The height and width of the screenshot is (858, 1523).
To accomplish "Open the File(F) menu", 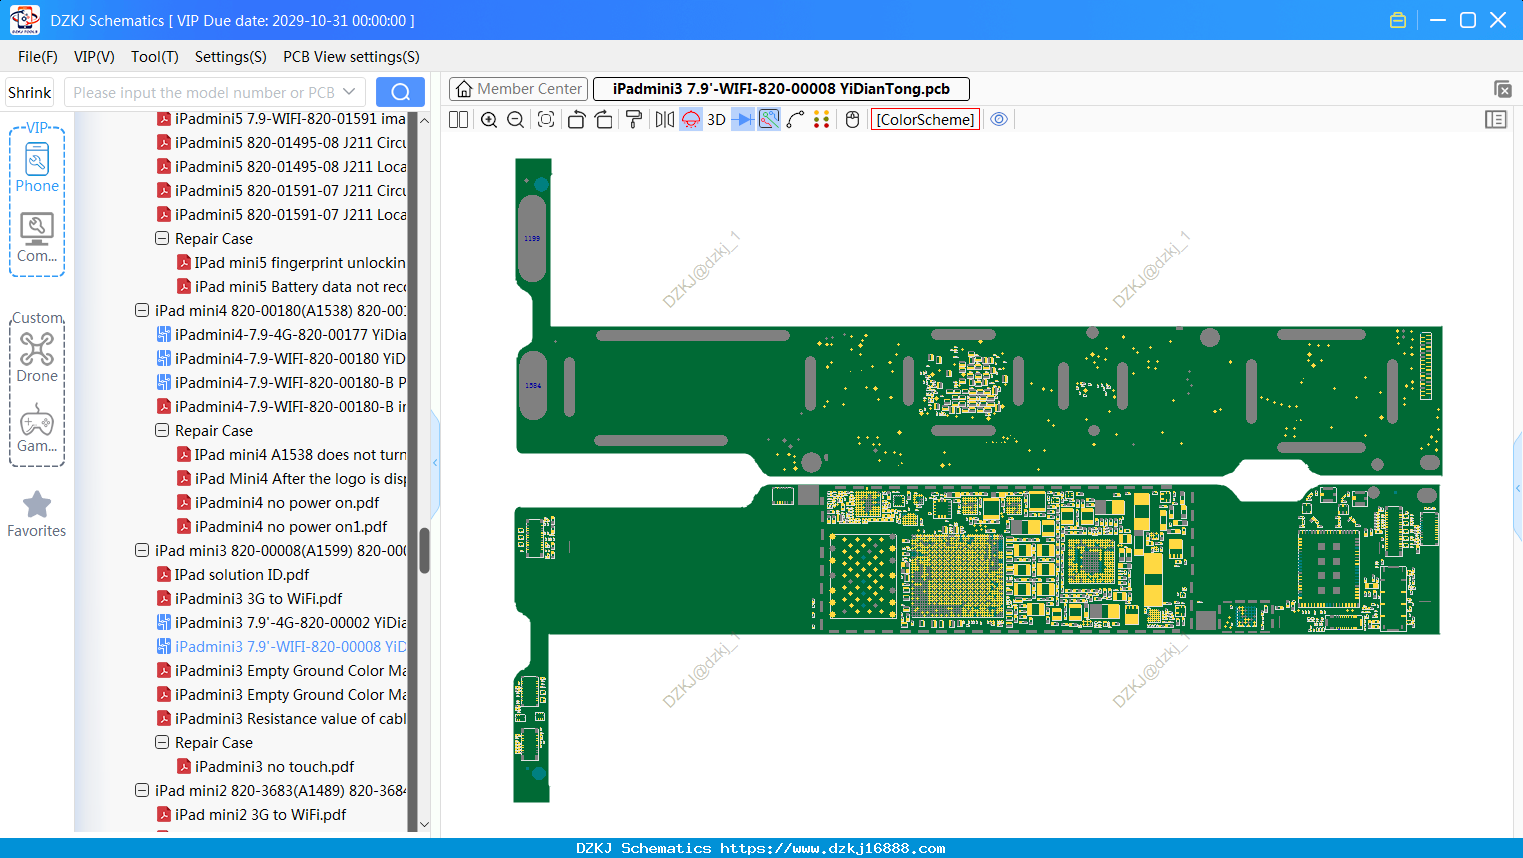I will [x=38, y=57].
